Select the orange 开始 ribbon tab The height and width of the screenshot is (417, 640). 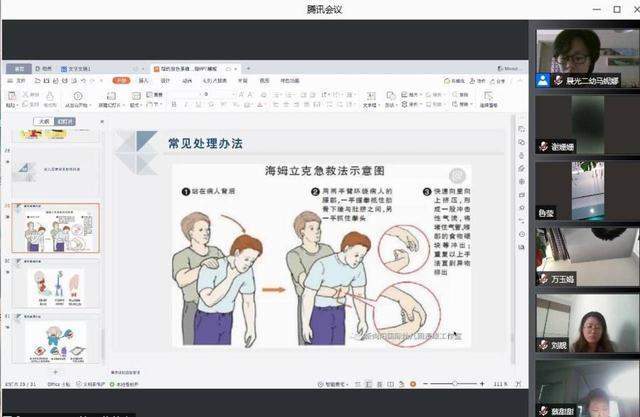[x=121, y=80]
